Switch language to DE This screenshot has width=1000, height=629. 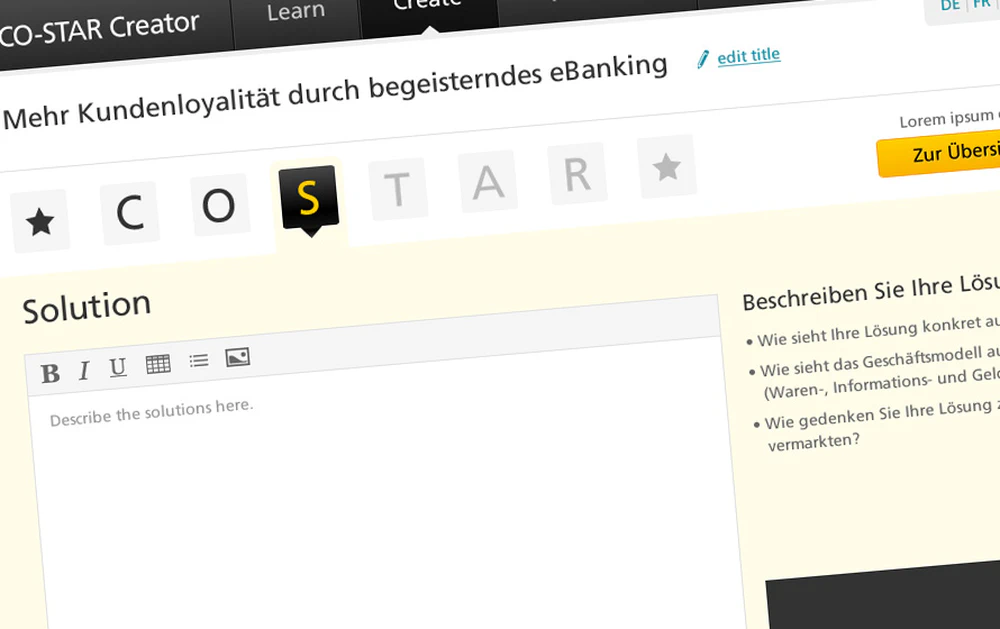tap(950, 6)
